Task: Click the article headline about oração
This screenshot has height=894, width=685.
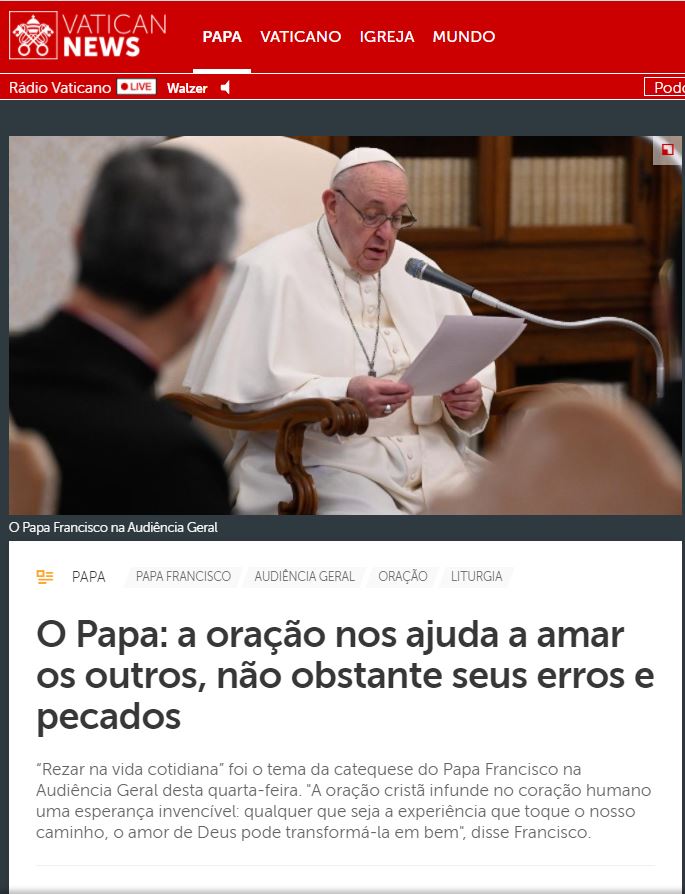Action: [x=345, y=675]
